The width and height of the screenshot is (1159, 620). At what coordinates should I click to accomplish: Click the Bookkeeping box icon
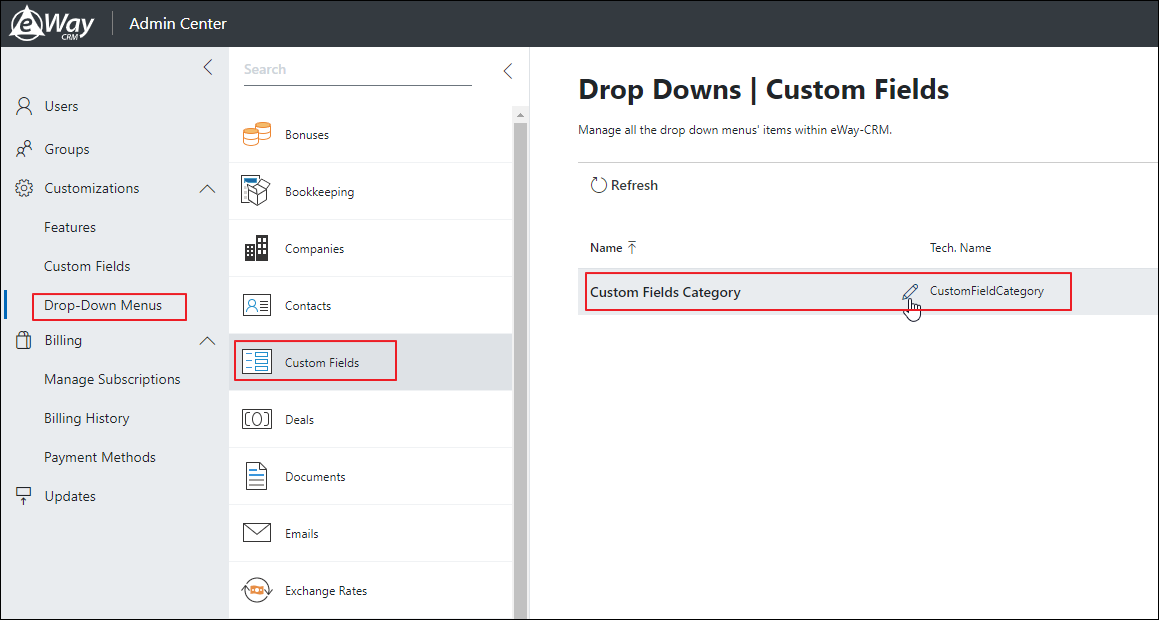(257, 191)
